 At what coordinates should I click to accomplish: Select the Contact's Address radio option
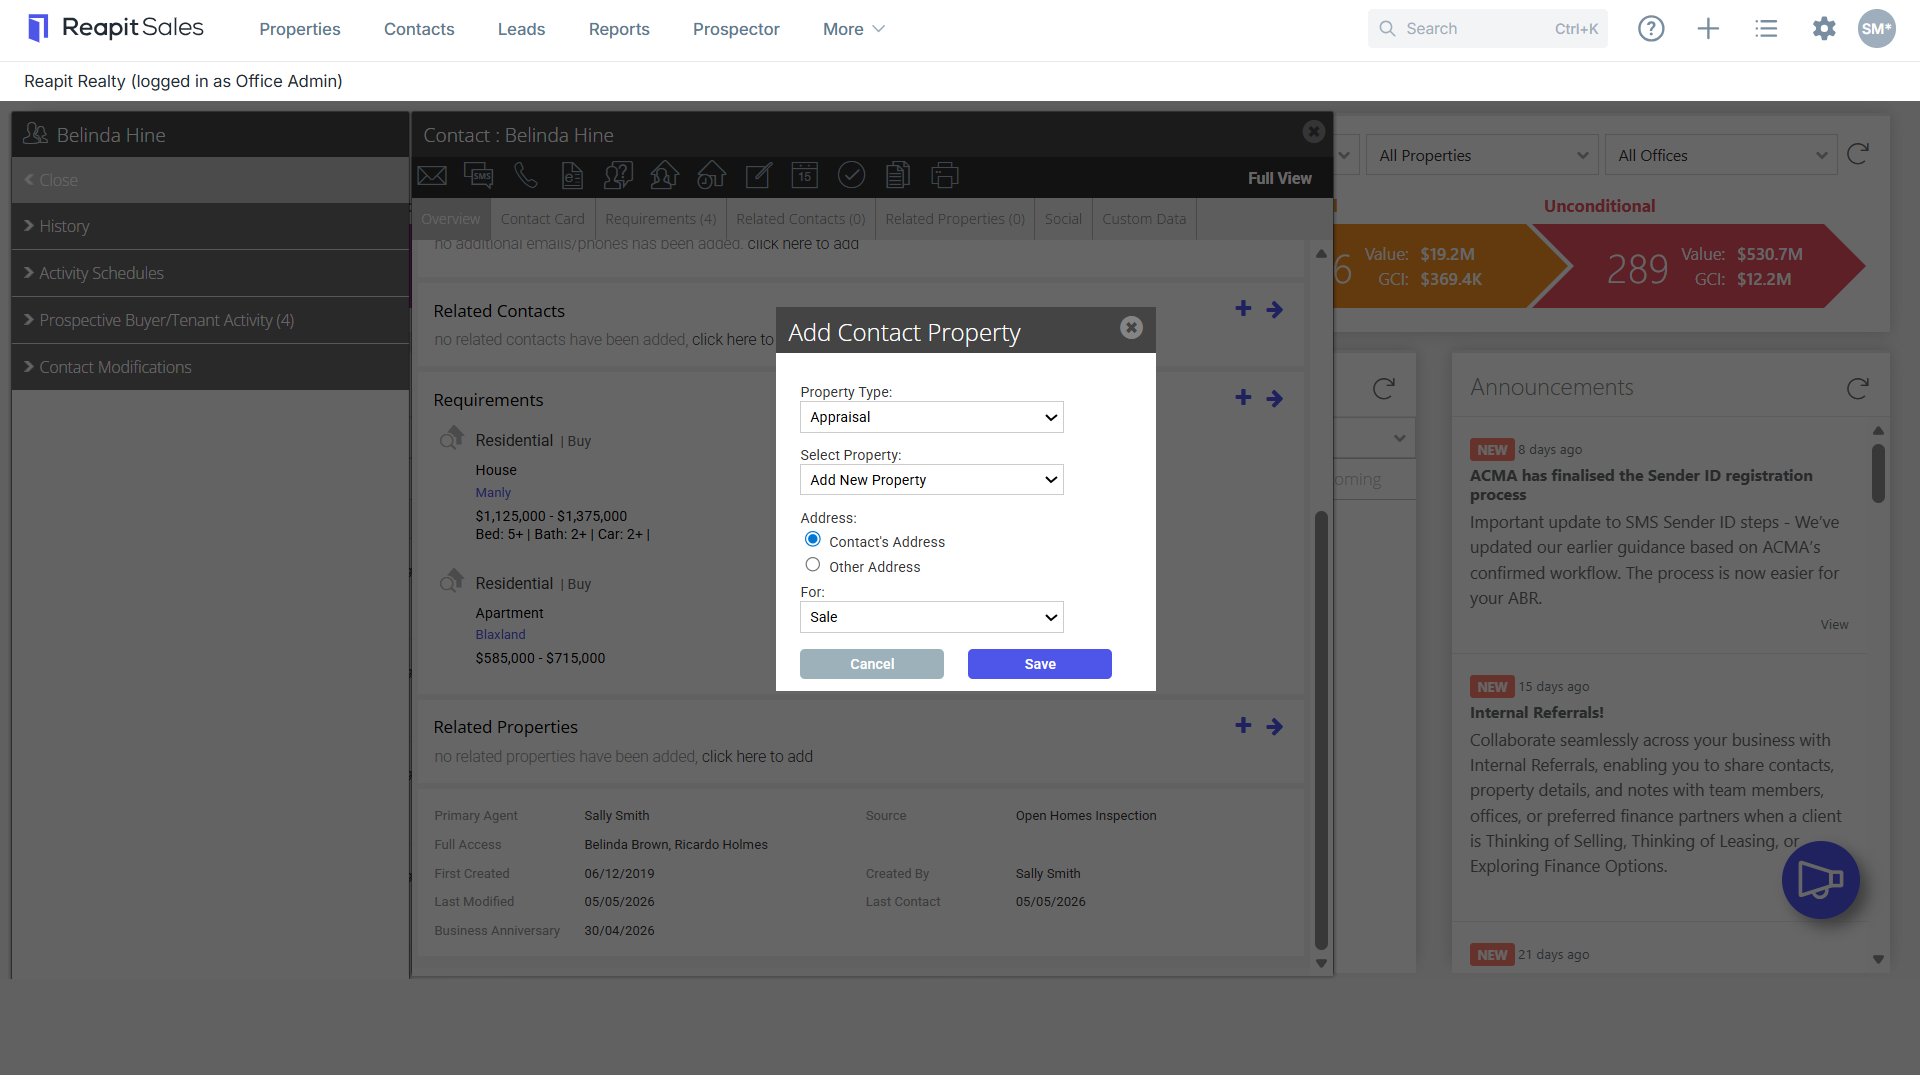[x=813, y=540]
